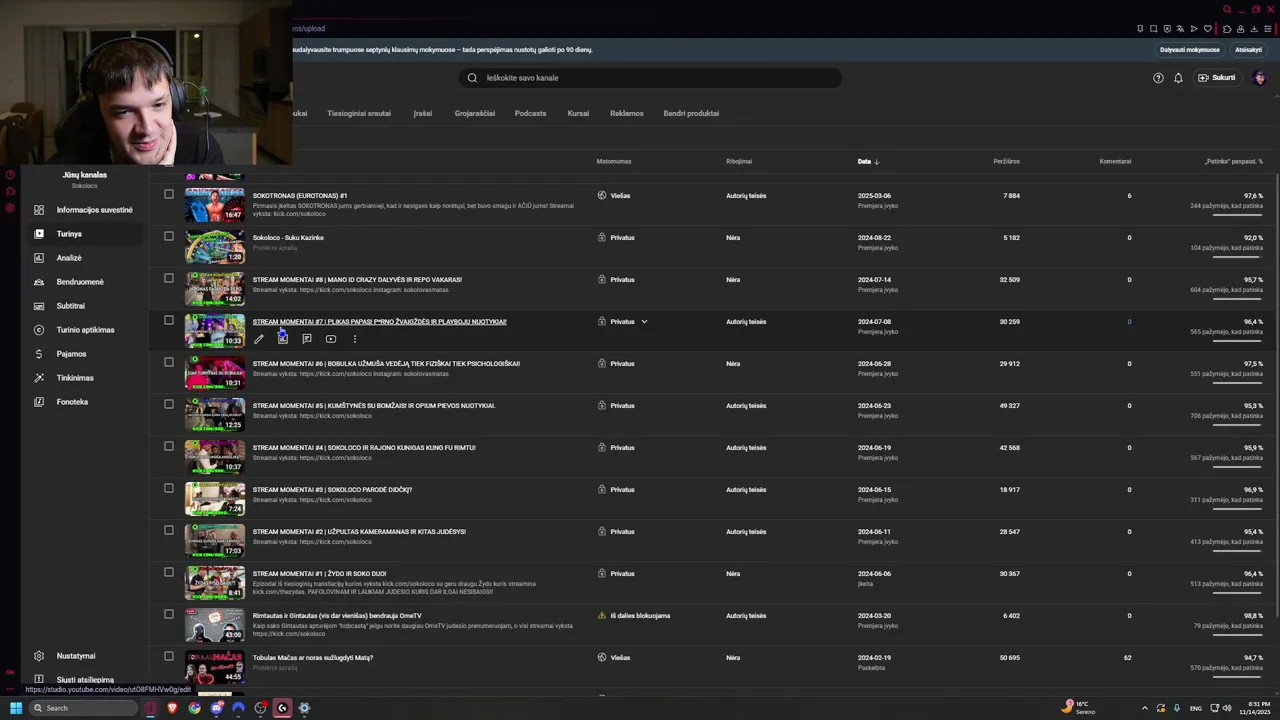Open the browser downloads icon
This screenshot has height=720, width=1280.
[x=1254, y=29]
